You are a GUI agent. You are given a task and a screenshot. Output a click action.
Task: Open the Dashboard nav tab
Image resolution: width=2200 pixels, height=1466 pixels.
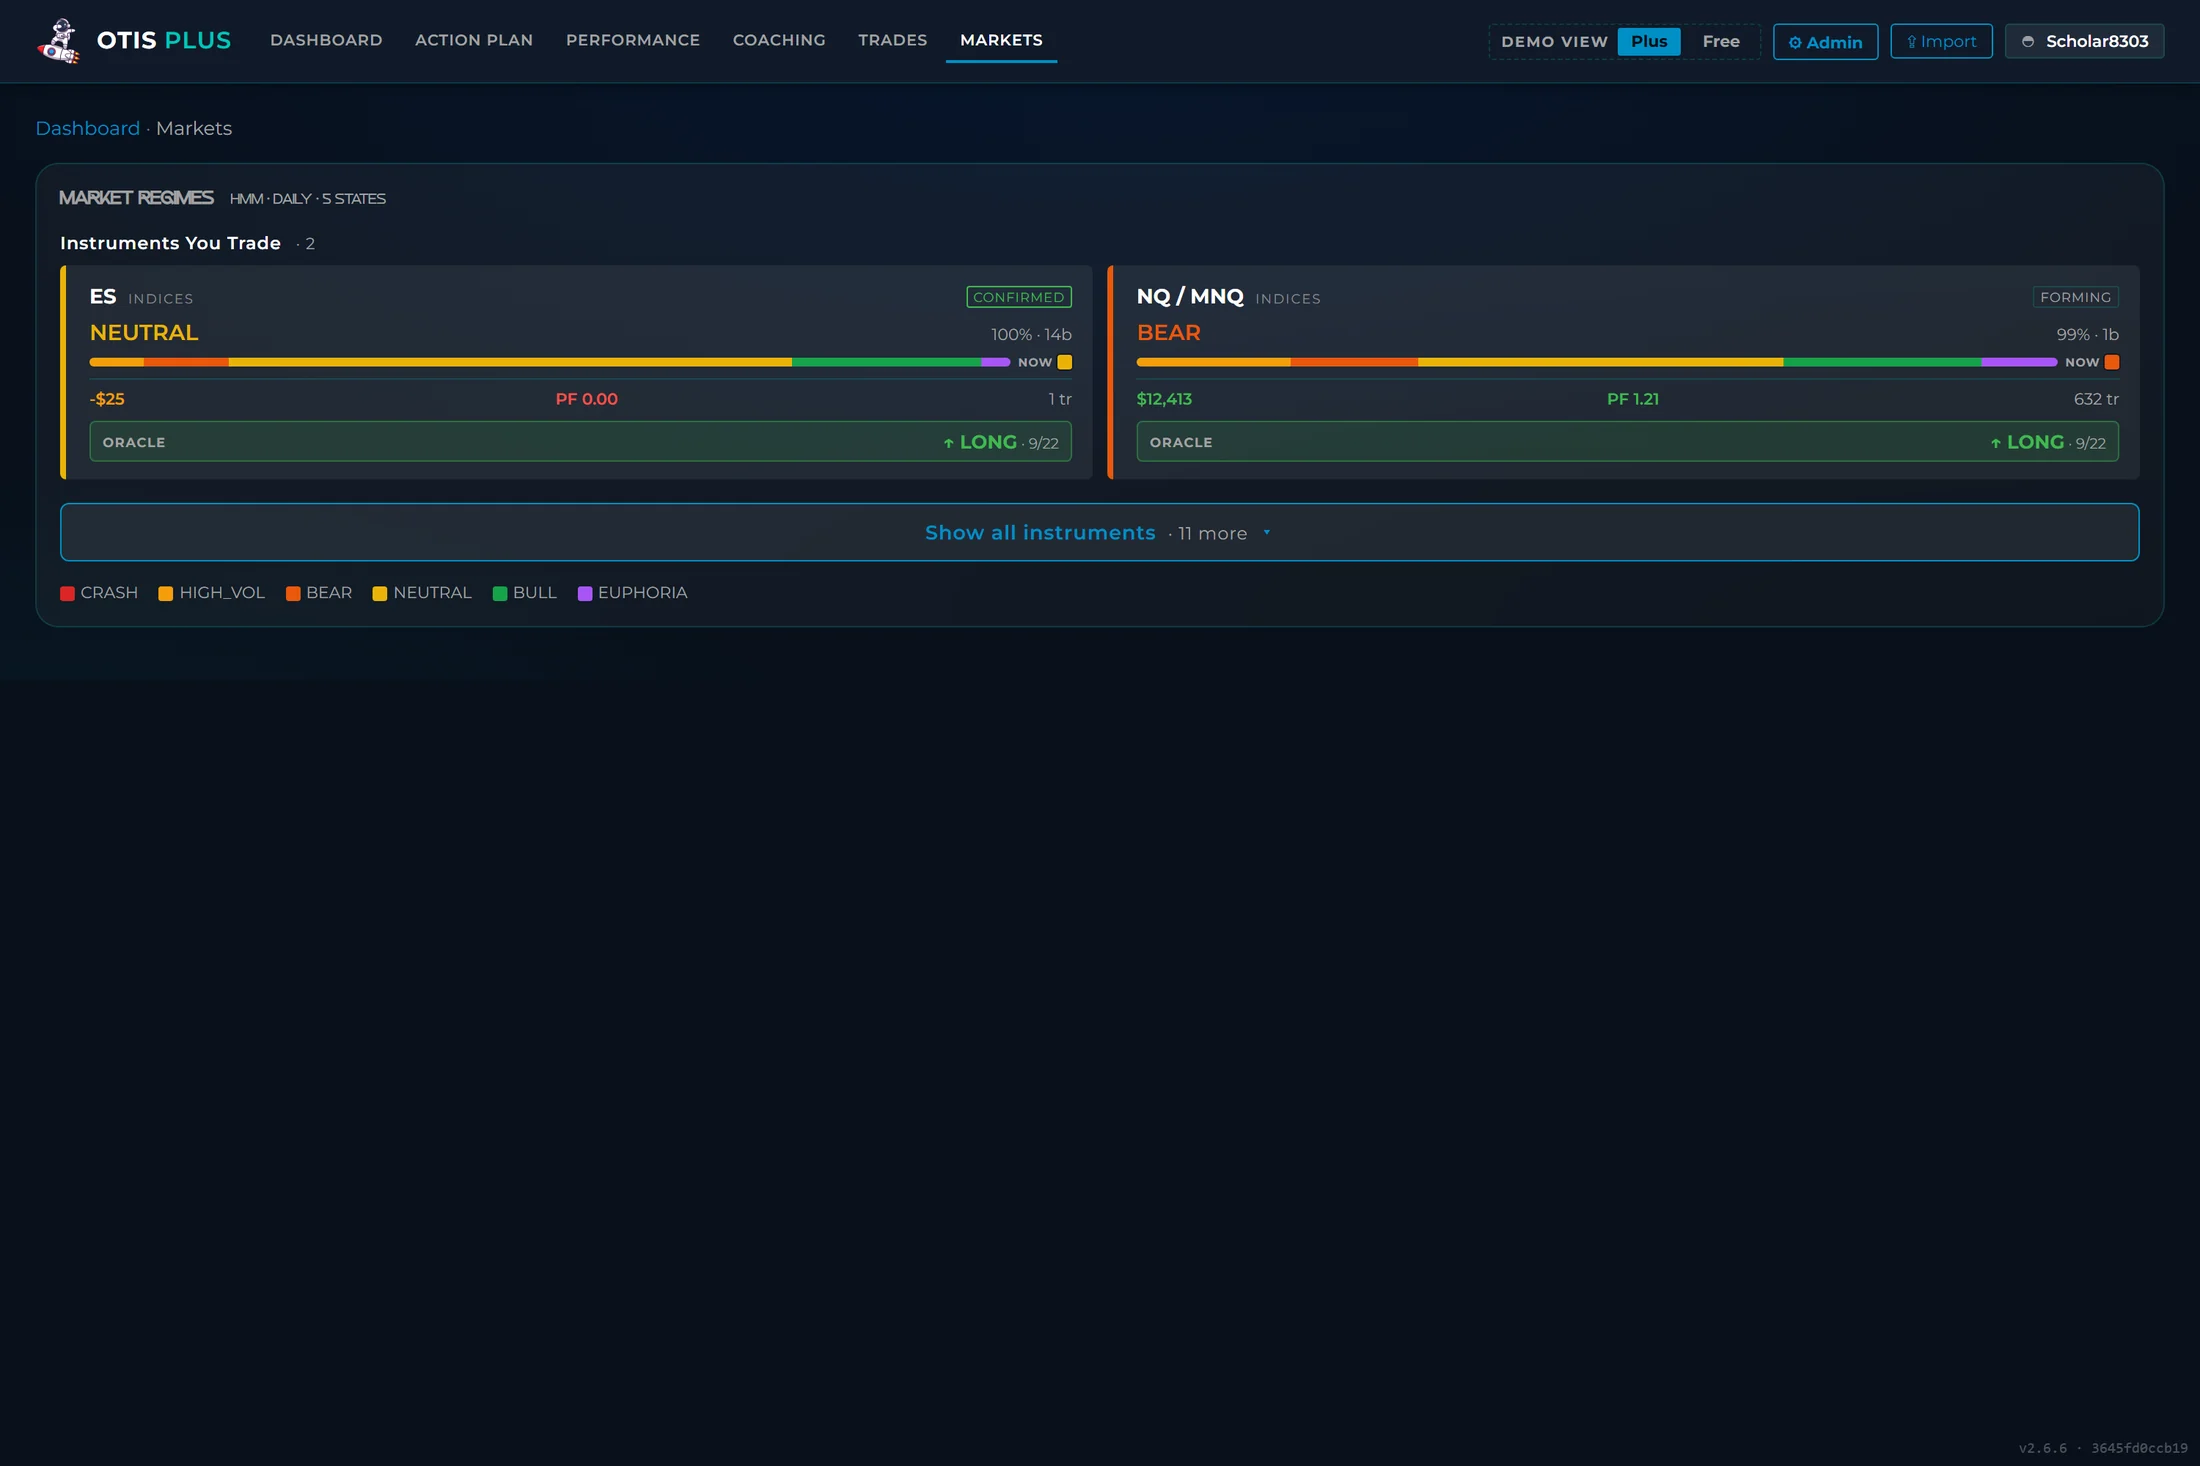(326, 40)
